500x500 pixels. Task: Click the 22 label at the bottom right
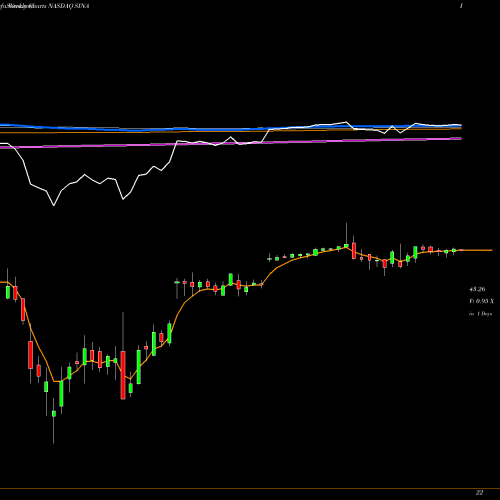(479, 492)
